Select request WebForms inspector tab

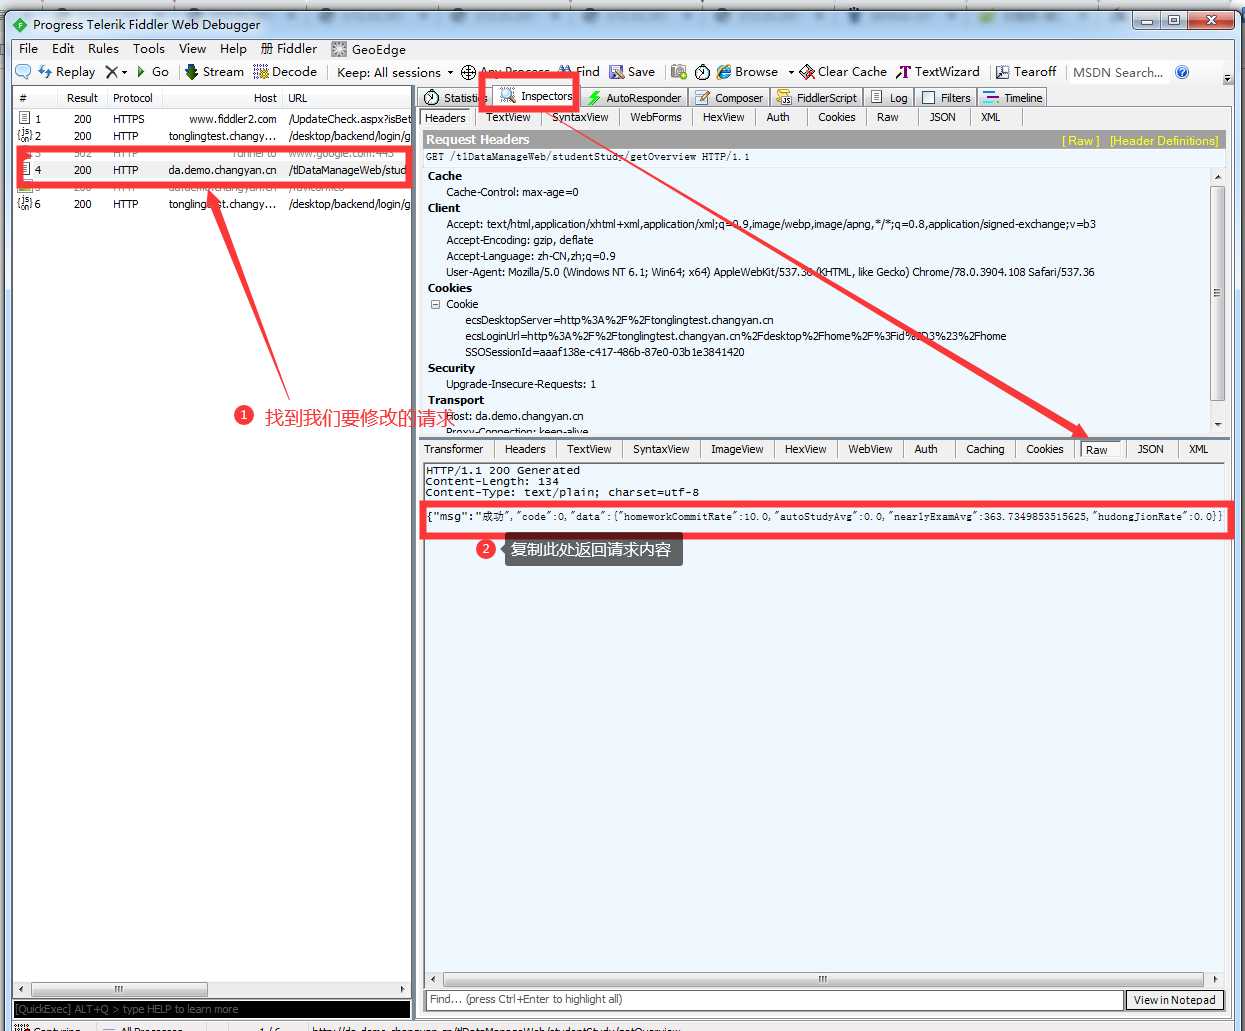tap(656, 117)
